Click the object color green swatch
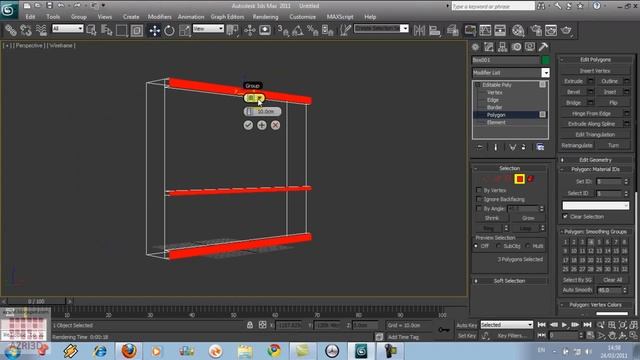 (x=545, y=60)
